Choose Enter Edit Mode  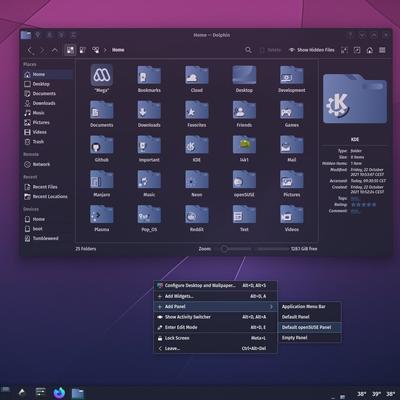coord(215,327)
